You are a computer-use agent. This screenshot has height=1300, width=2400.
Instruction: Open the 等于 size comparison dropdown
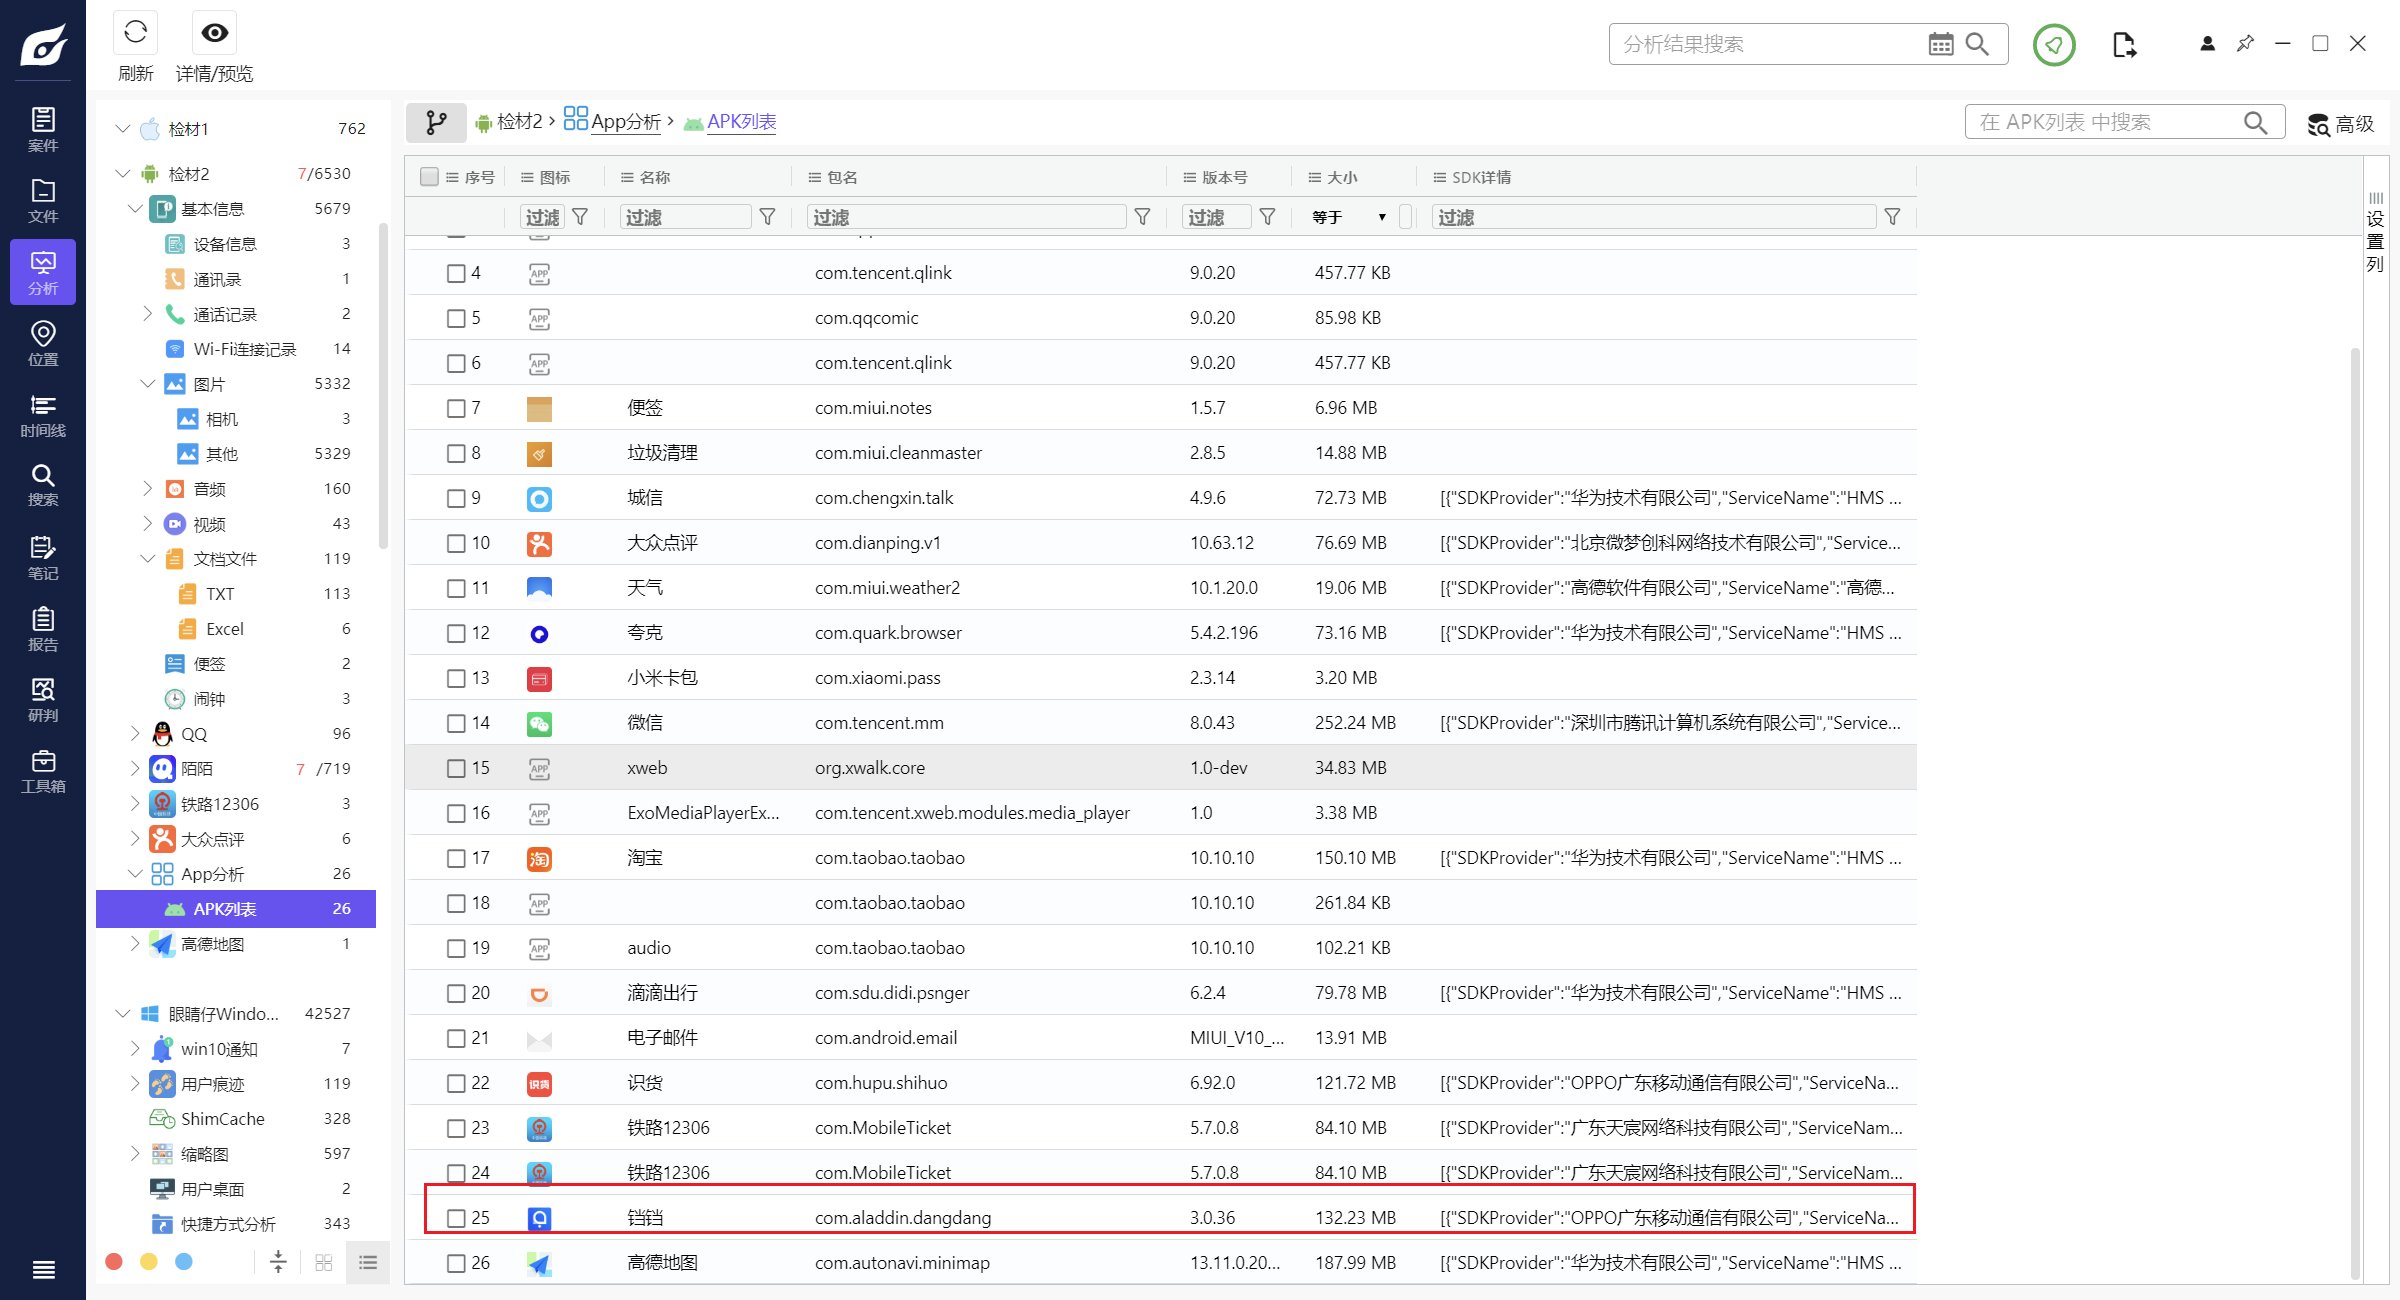point(1348,217)
